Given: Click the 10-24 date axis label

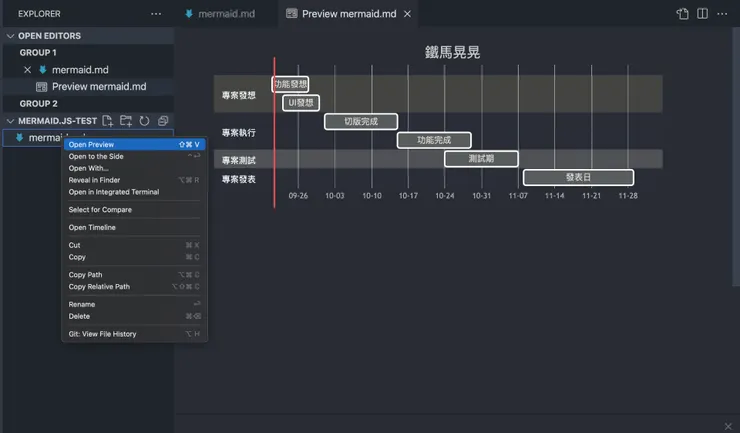Looking at the screenshot, I should [445, 195].
